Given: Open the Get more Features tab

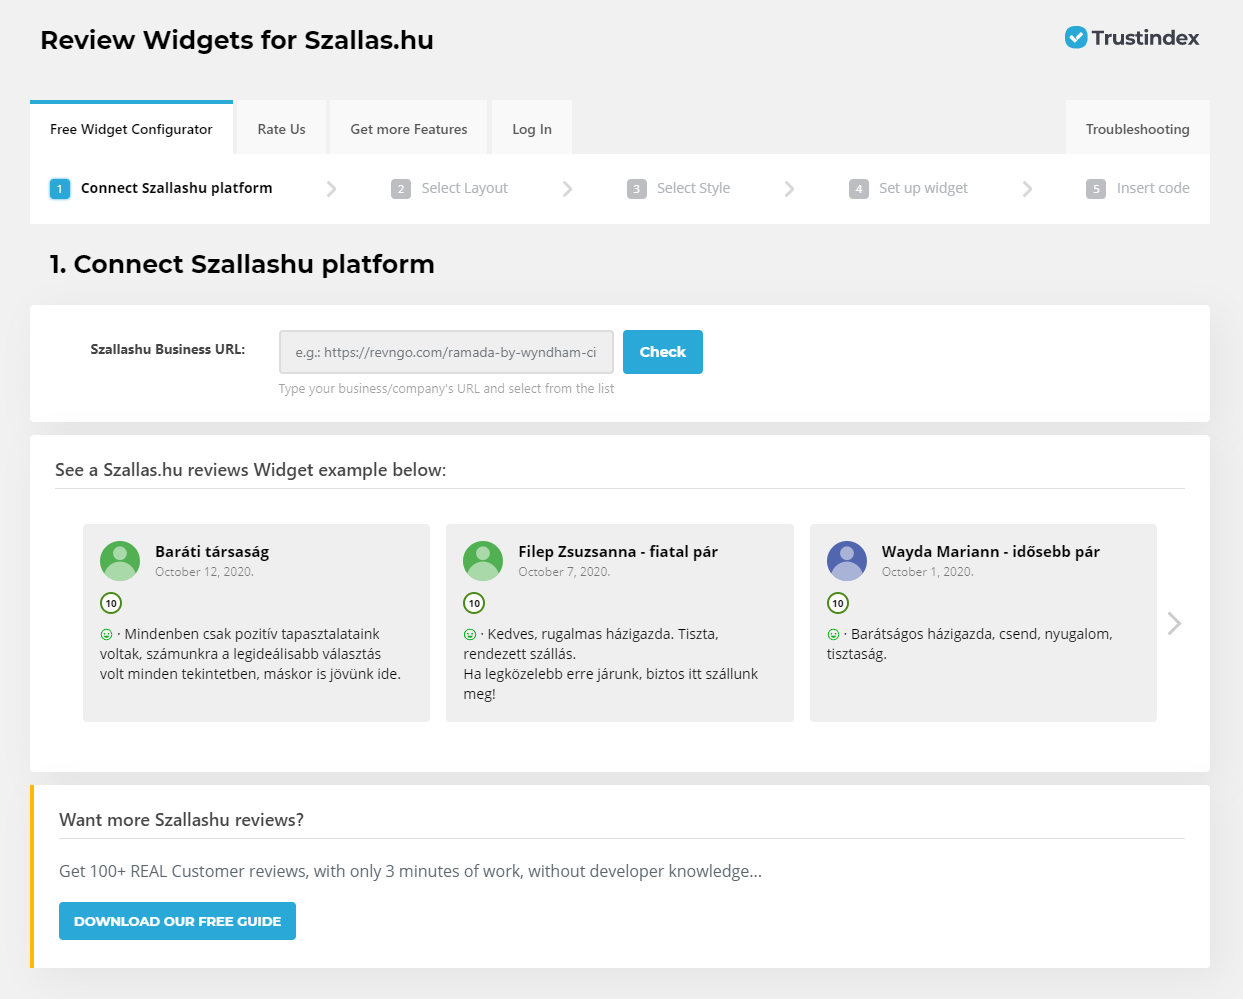Looking at the screenshot, I should click(x=409, y=129).
